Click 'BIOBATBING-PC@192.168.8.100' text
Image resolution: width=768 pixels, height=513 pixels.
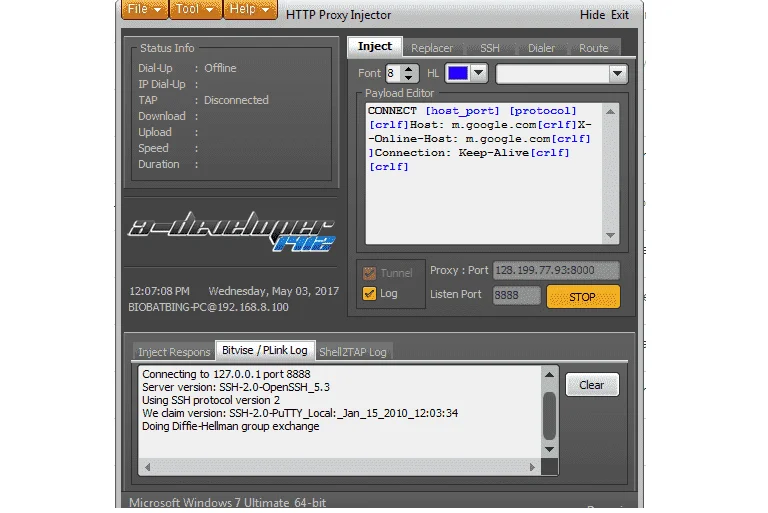pos(208,307)
